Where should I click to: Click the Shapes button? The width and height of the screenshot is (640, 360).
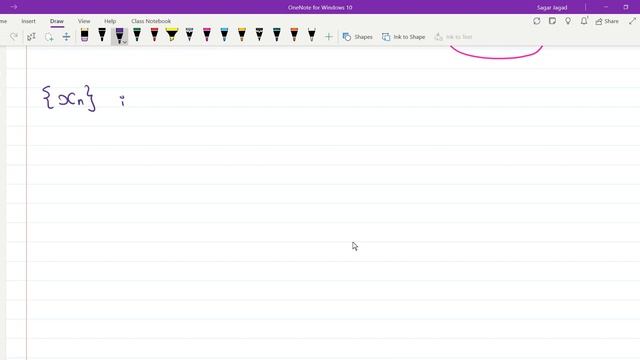click(358, 37)
